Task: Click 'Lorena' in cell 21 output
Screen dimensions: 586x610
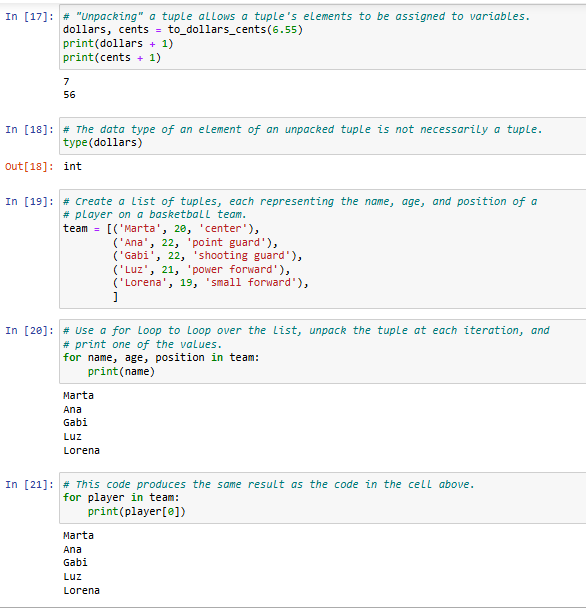Action: (x=81, y=591)
